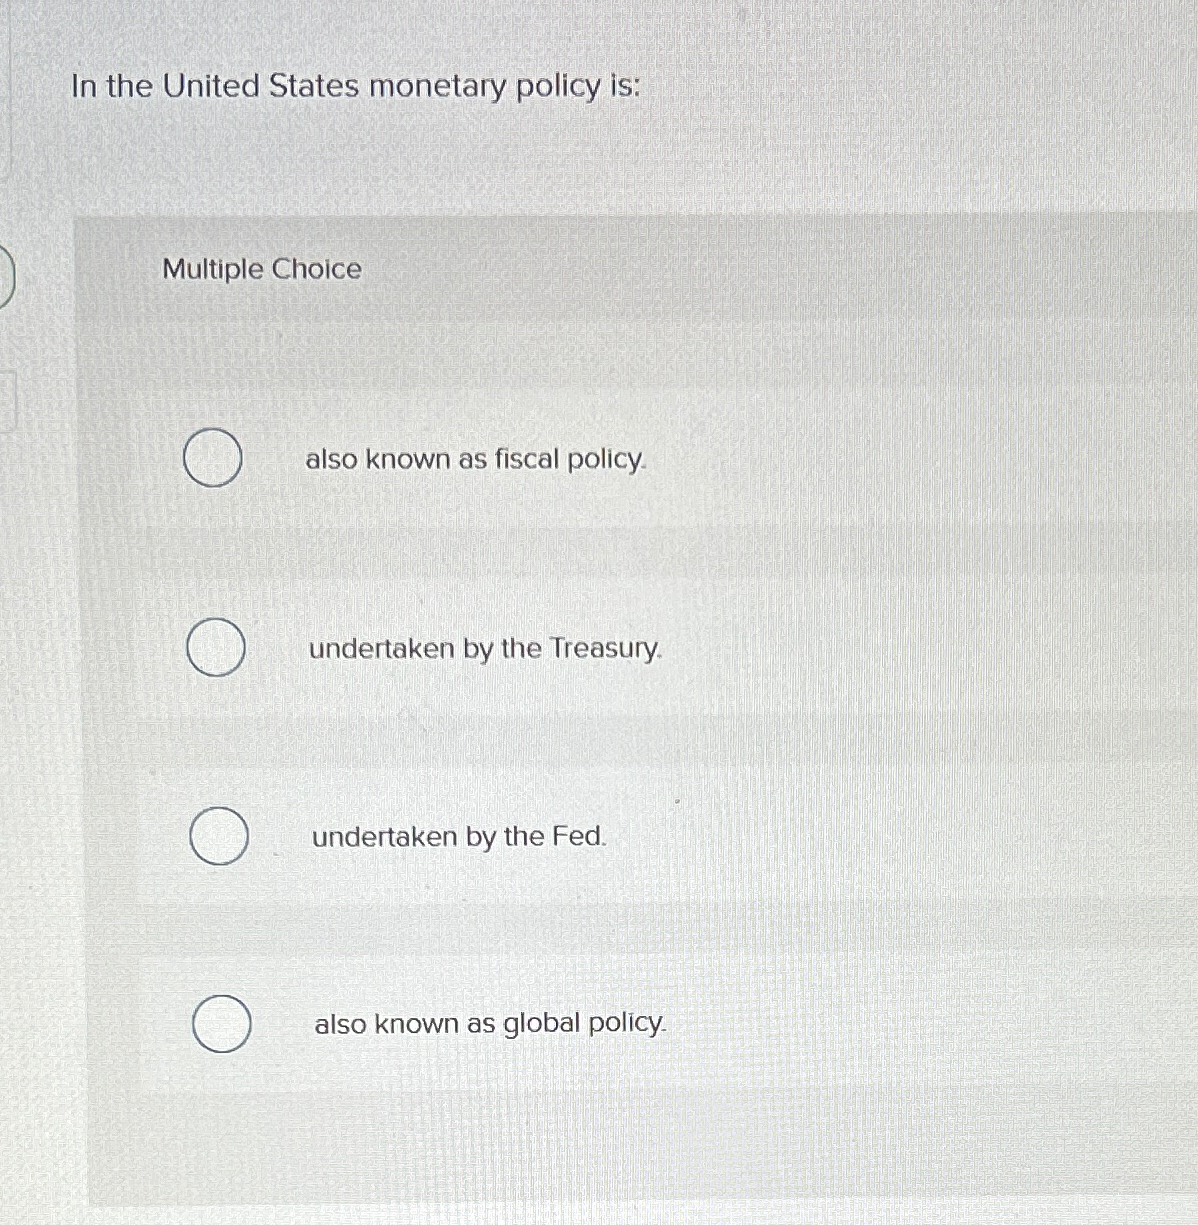The width and height of the screenshot is (1198, 1225).
Task: Click the answer text 'undertaken by the Treasury.'
Action: point(485,649)
